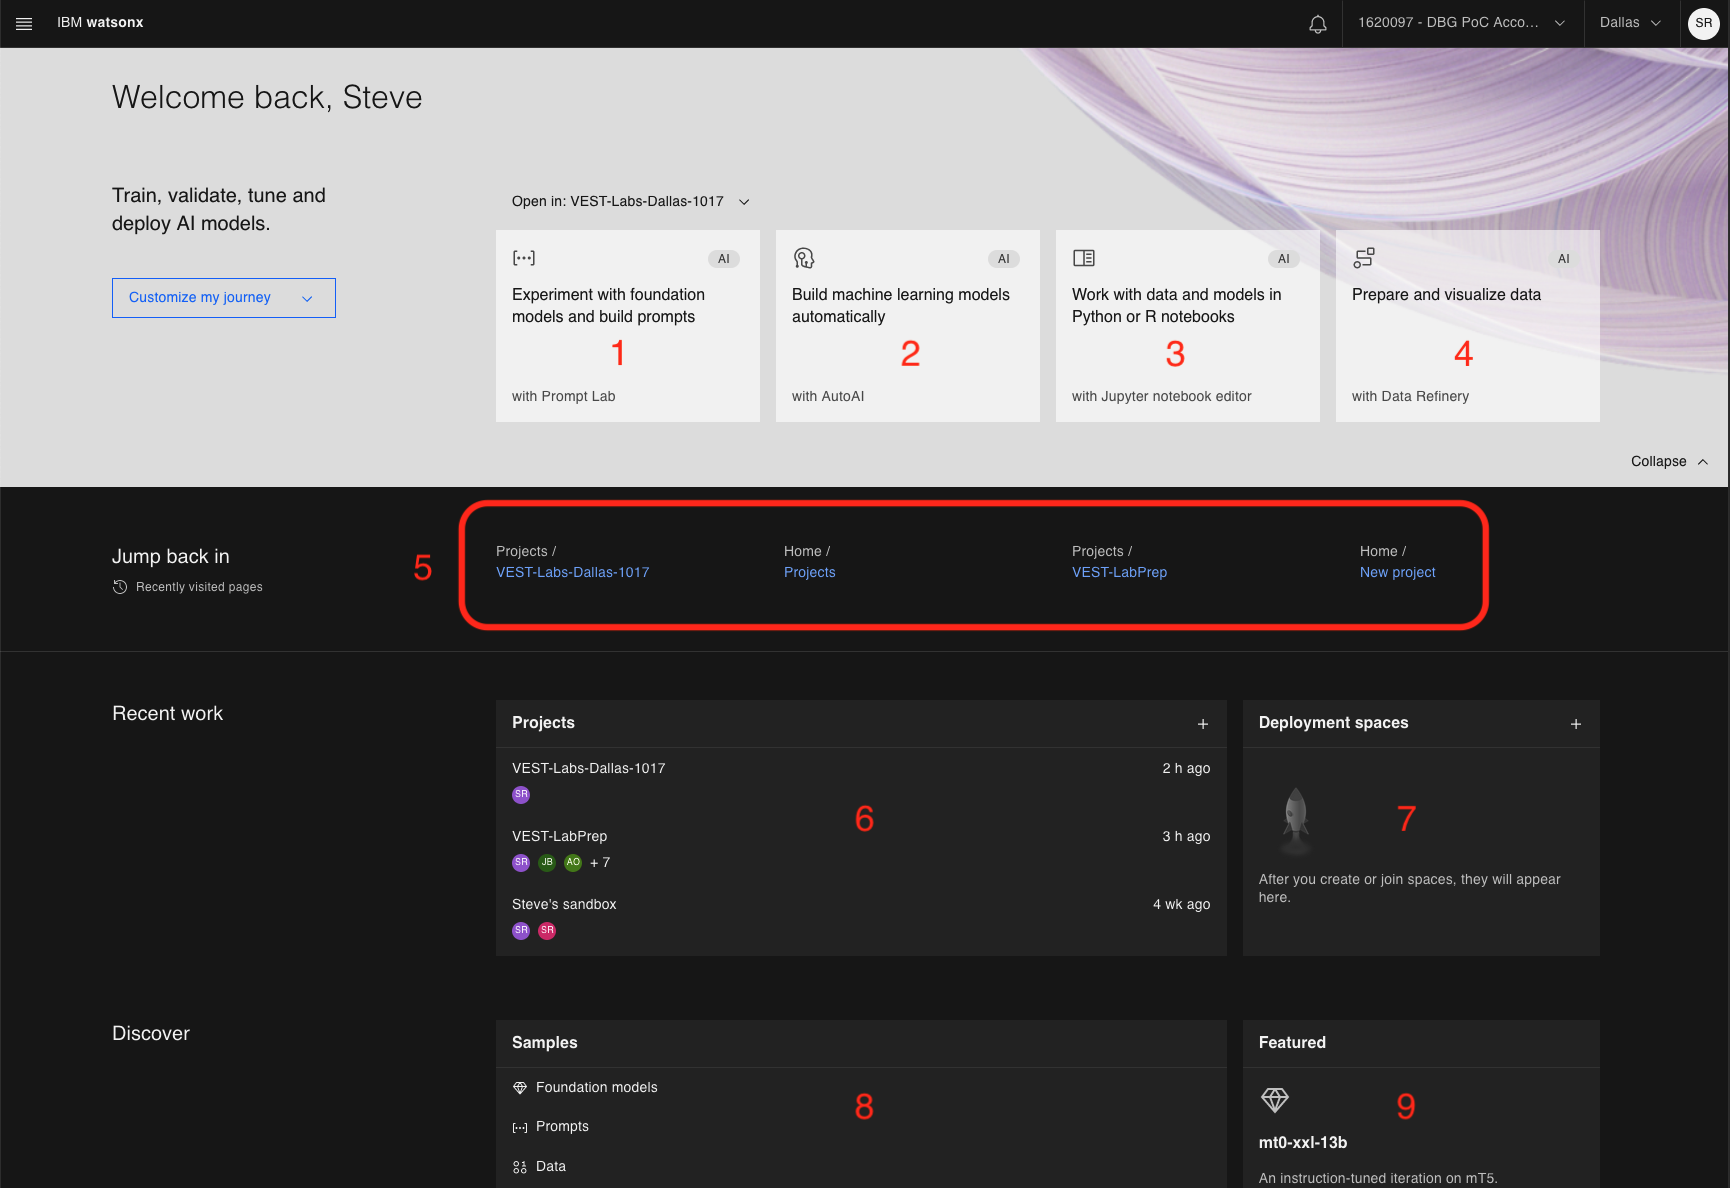Image resolution: width=1730 pixels, height=1188 pixels.
Task: Click the Featured model diamond icon
Action: (x=1275, y=1100)
